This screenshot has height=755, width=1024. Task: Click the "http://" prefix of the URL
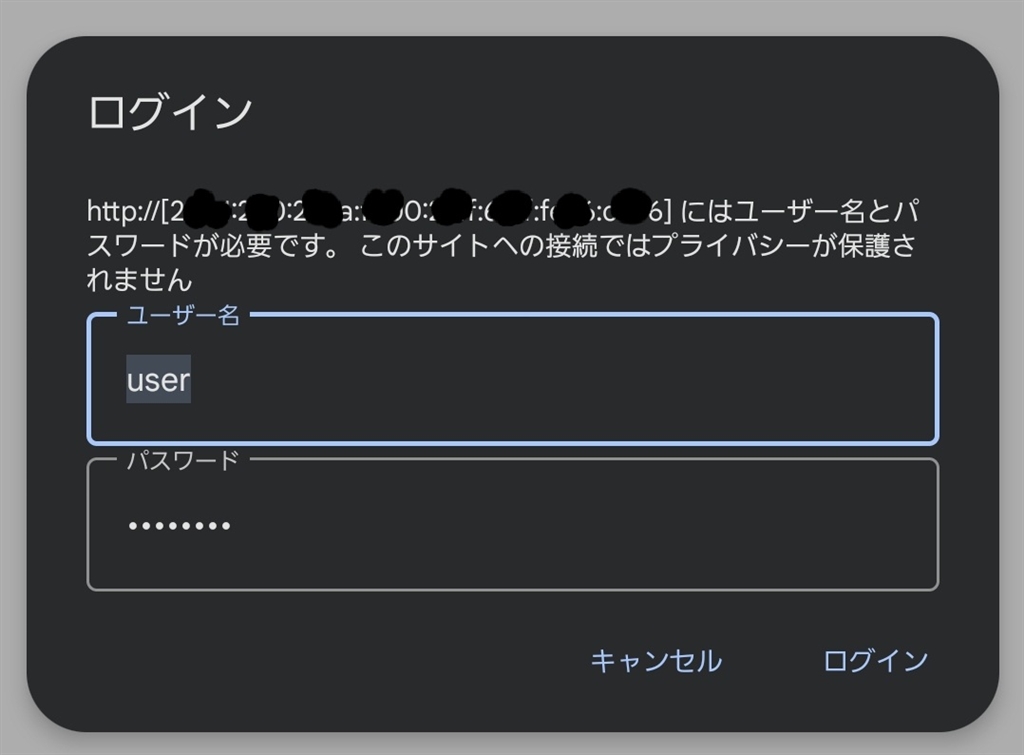click(x=120, y=212)
